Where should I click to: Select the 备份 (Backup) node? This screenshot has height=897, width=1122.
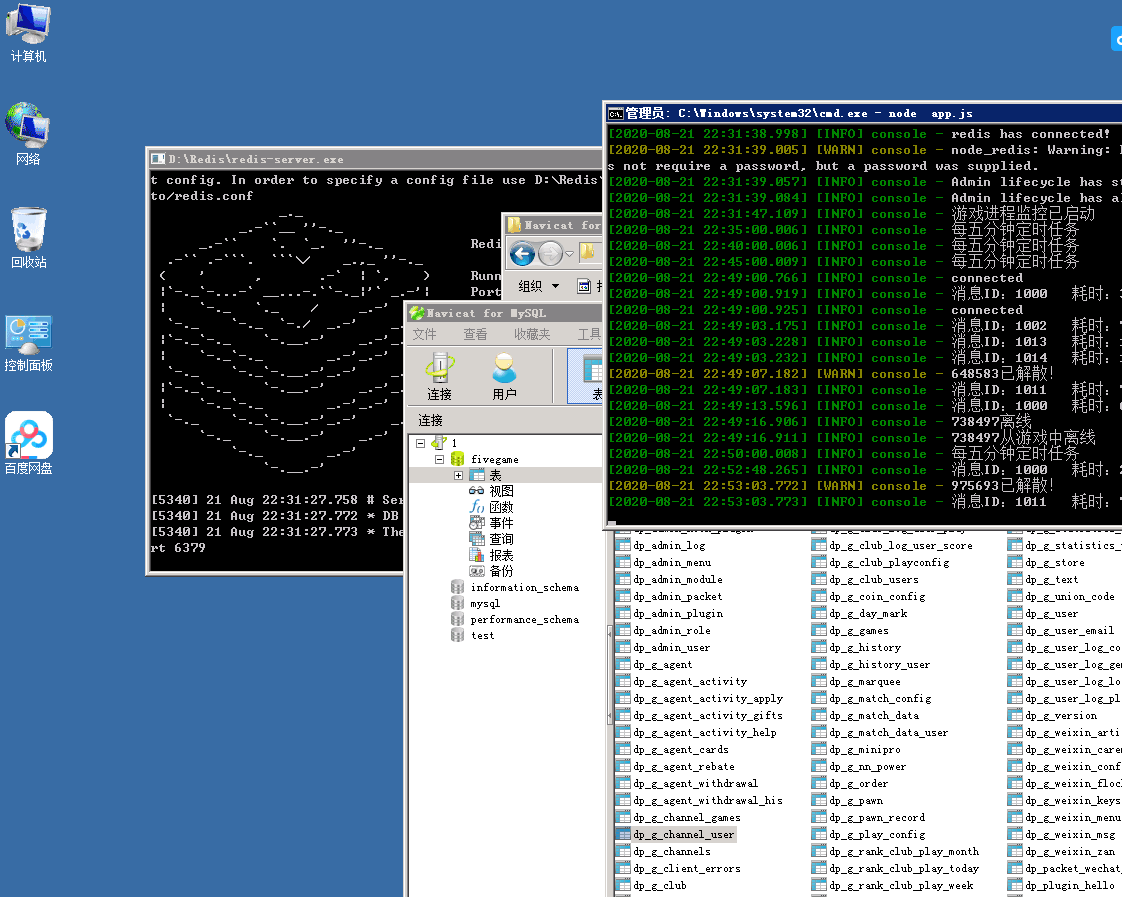pos(500,571)
